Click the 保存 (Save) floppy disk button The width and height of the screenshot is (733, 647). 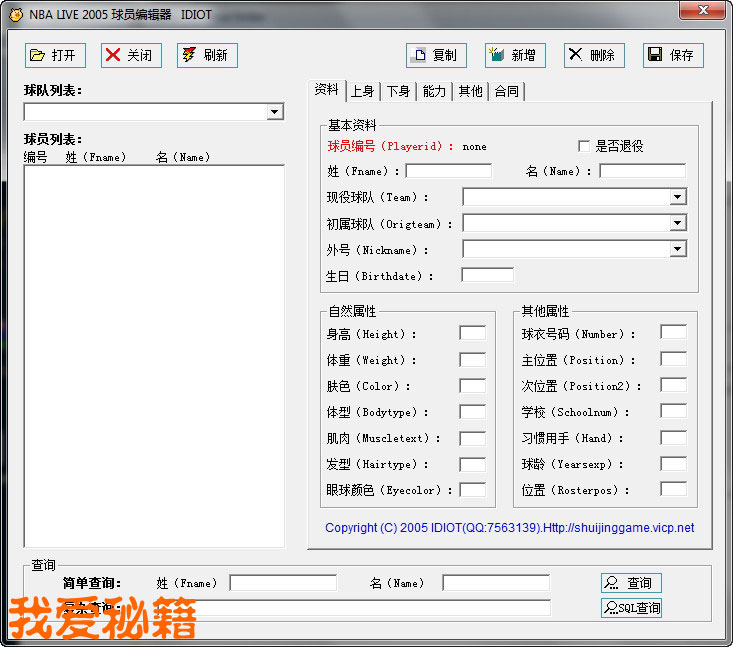(x=673, y=55)
